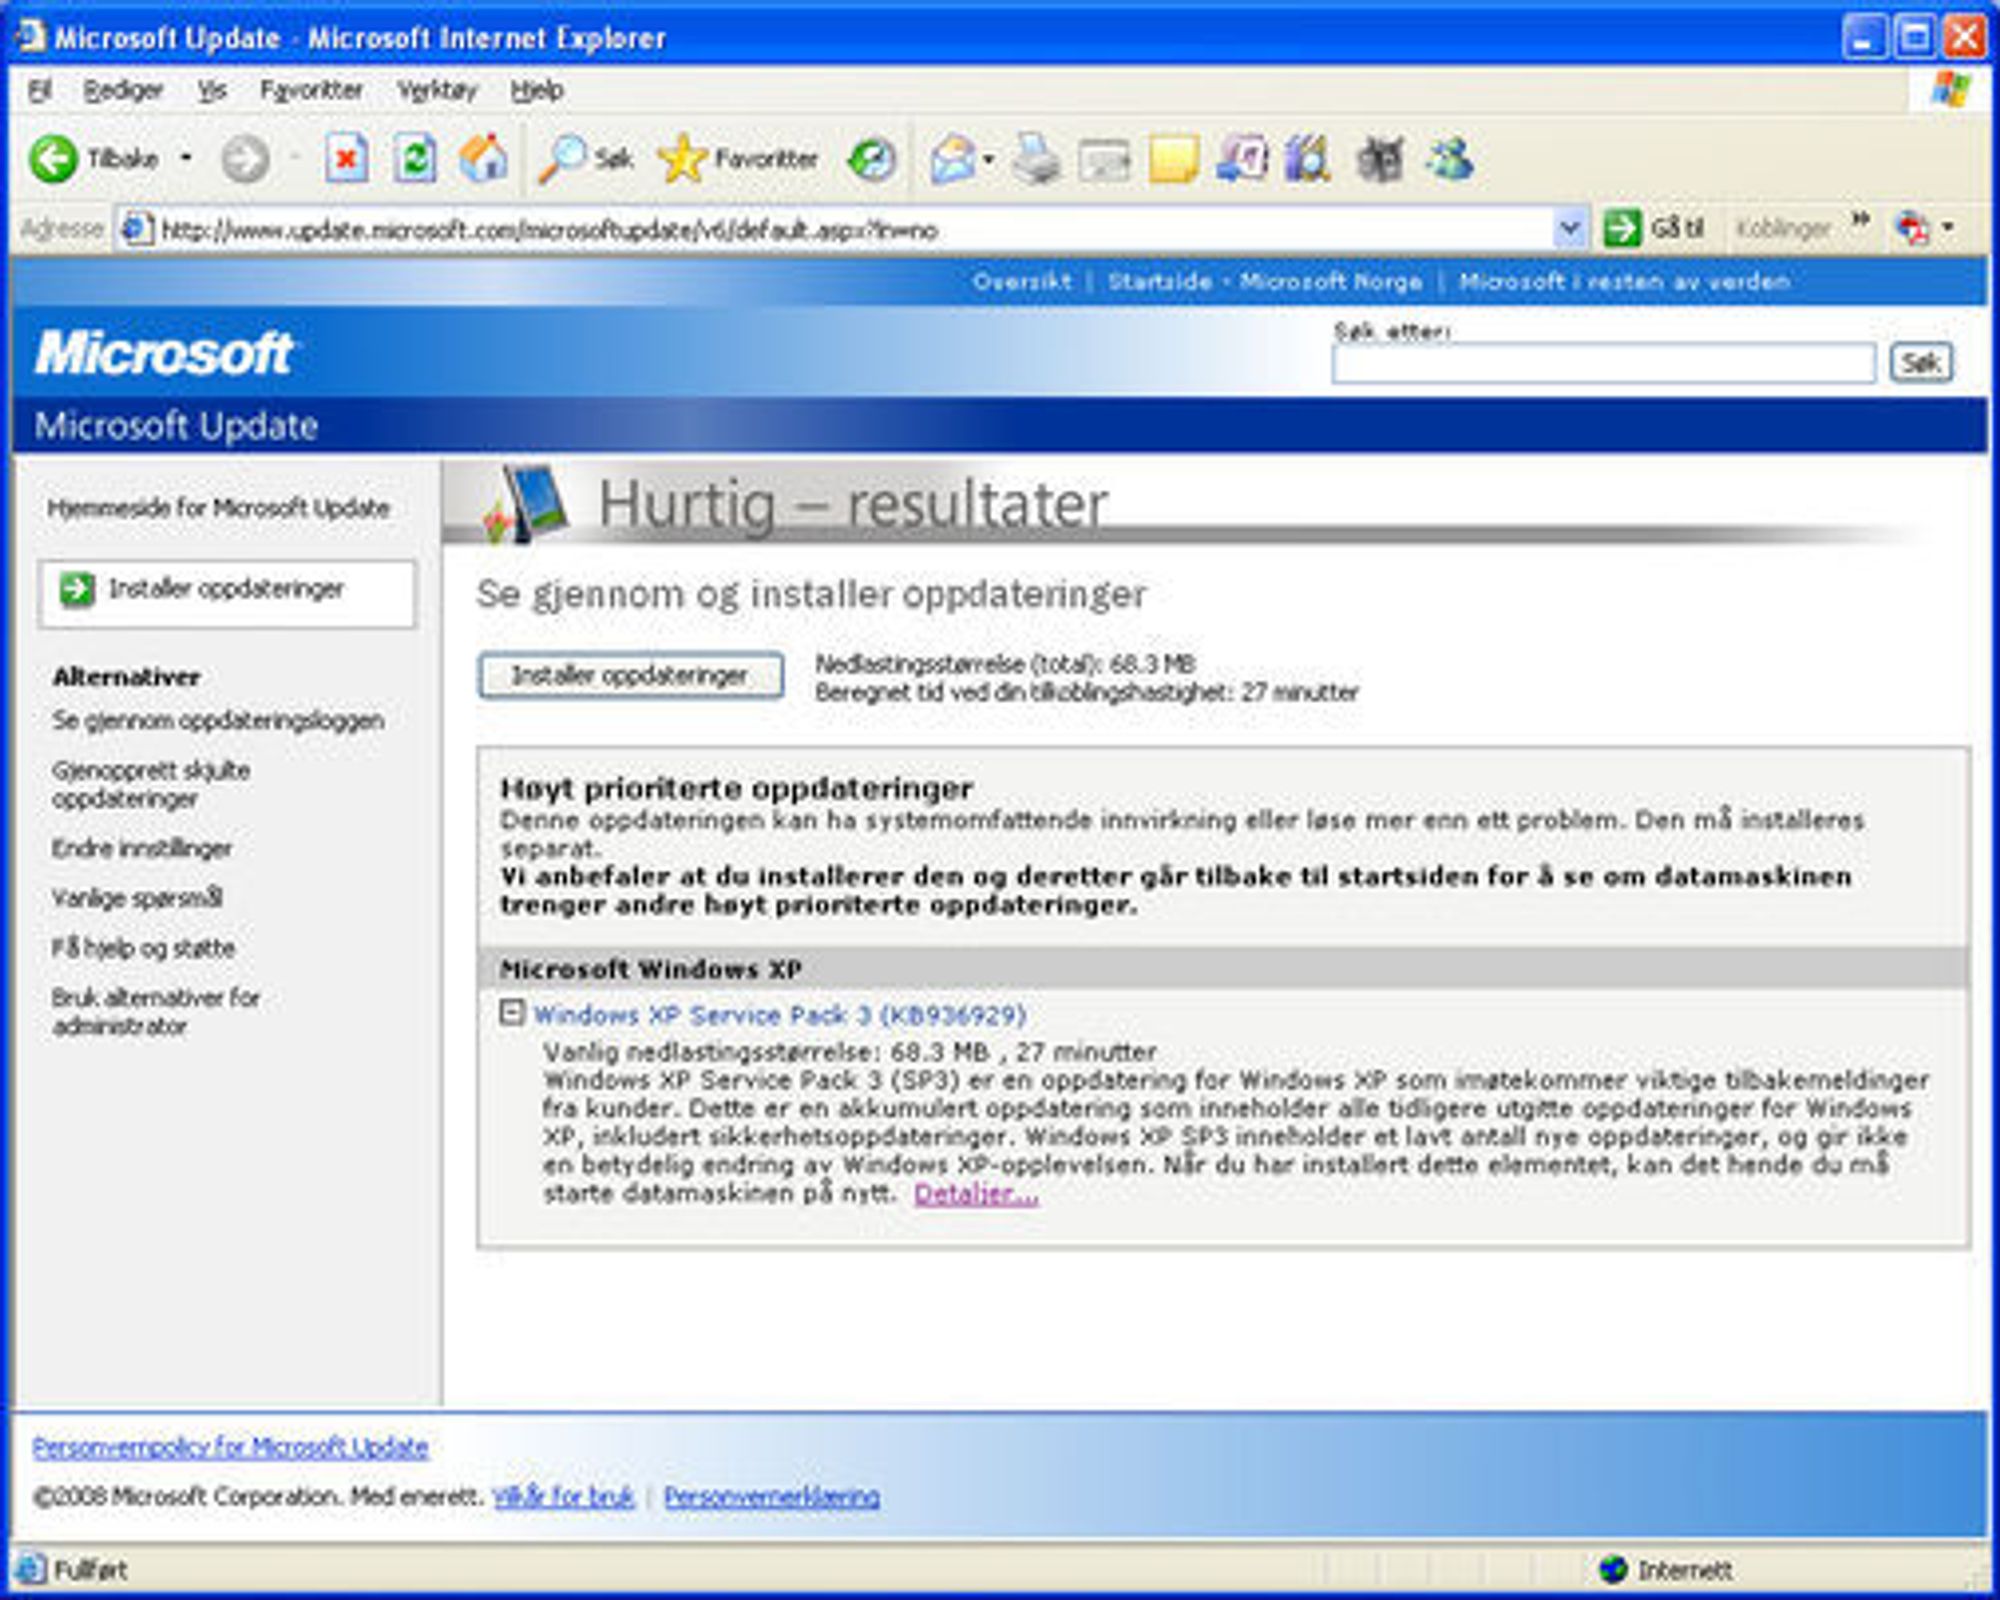The height and width of the screenshot is (1600, 2000).
Task: Click the IE page icon in title bar
Action: pos(31,37)
